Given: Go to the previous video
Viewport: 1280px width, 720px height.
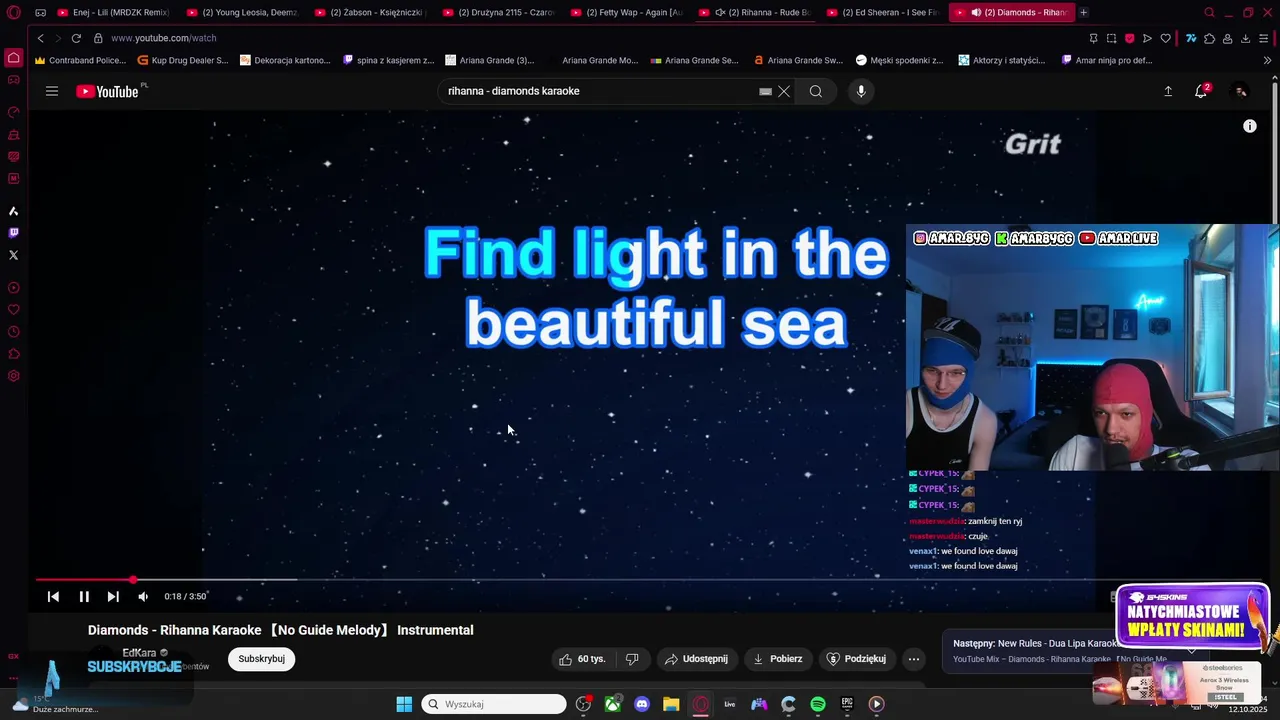Looking at the screenshot, I should point(53,597).
